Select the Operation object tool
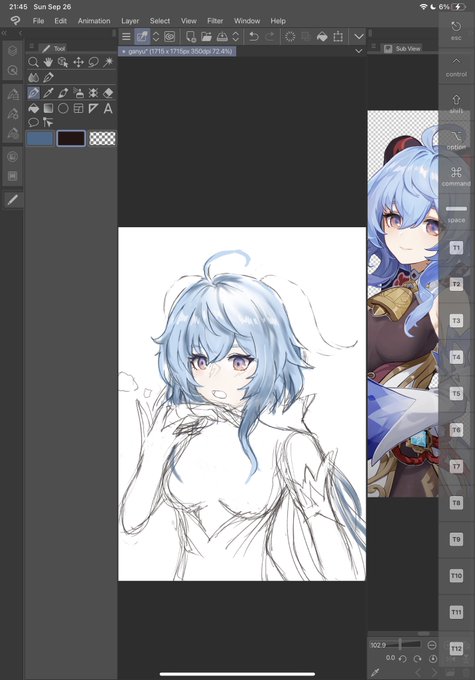 point(63,62)
